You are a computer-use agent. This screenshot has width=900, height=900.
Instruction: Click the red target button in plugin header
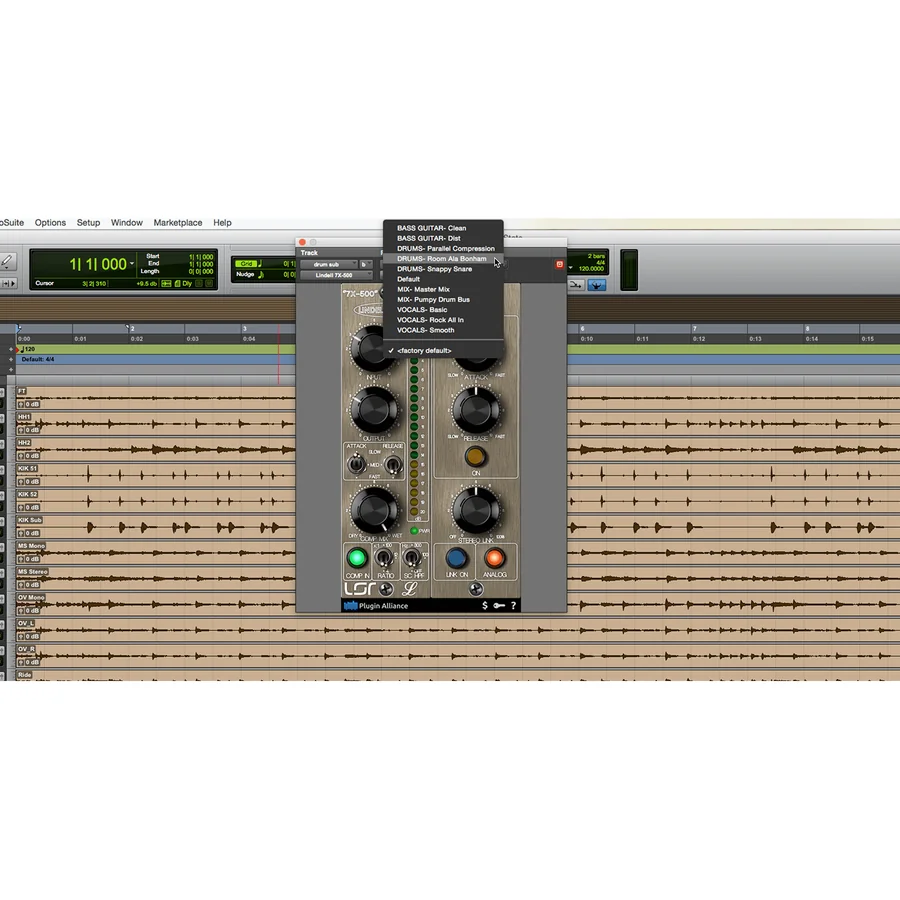(560, 264)
